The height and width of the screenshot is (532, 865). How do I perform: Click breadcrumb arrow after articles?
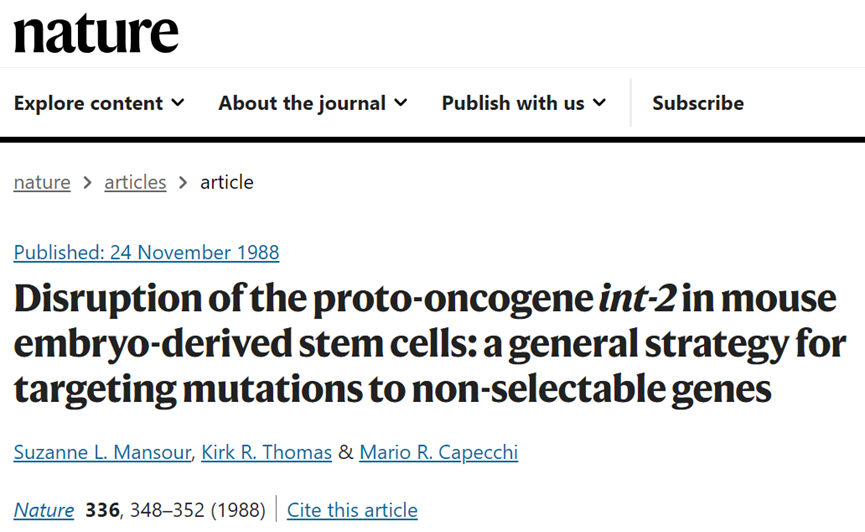[183, 183]
